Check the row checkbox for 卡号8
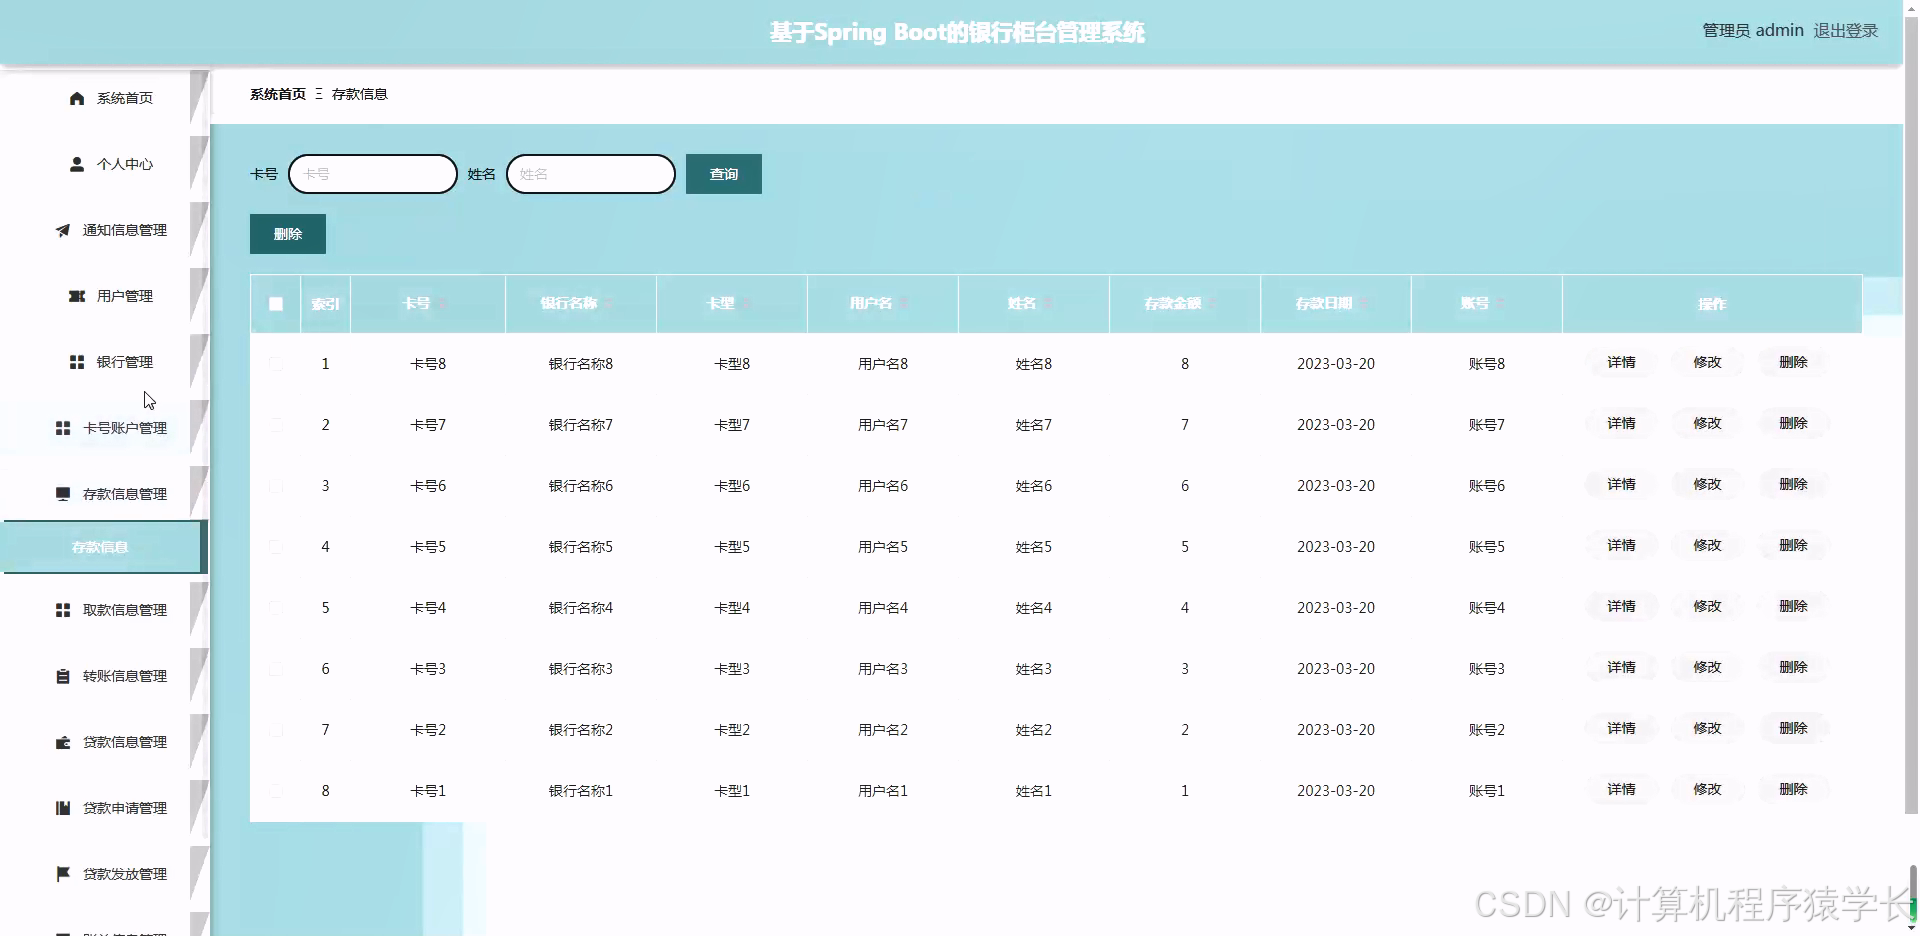Screen dimensions: 1920x936 pos(276,364)
